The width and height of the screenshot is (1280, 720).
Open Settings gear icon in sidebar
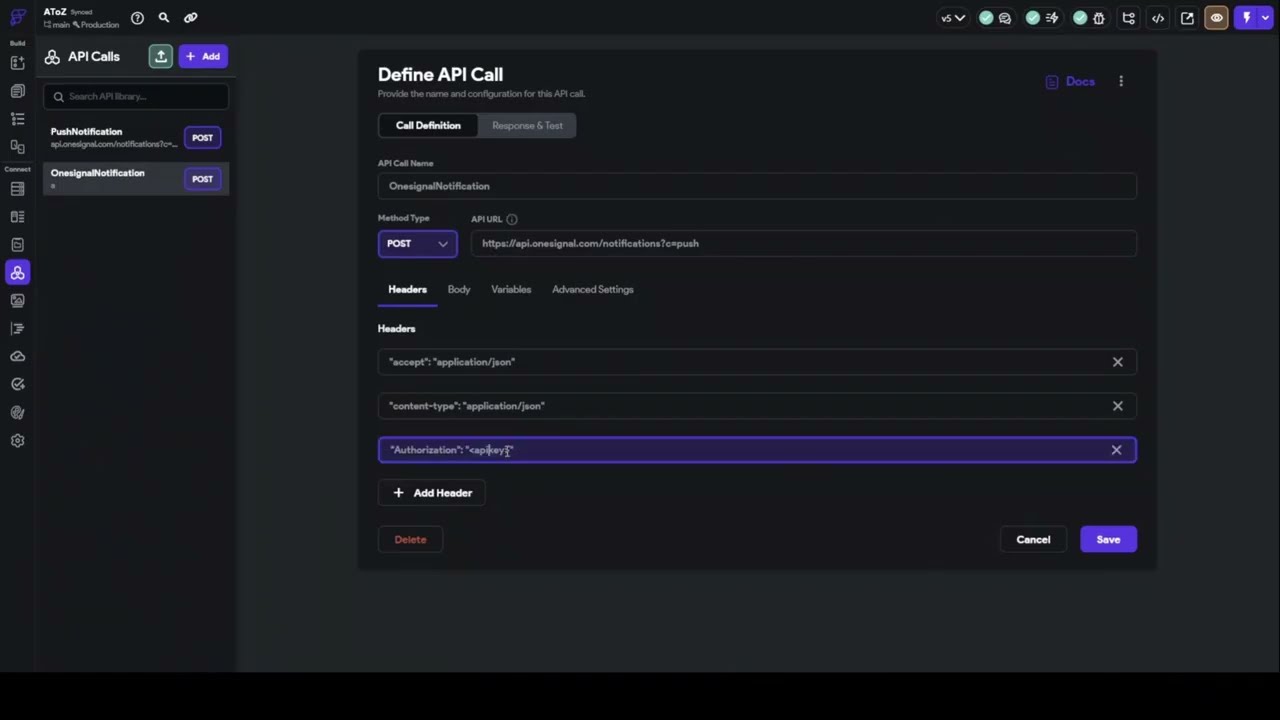17,441
